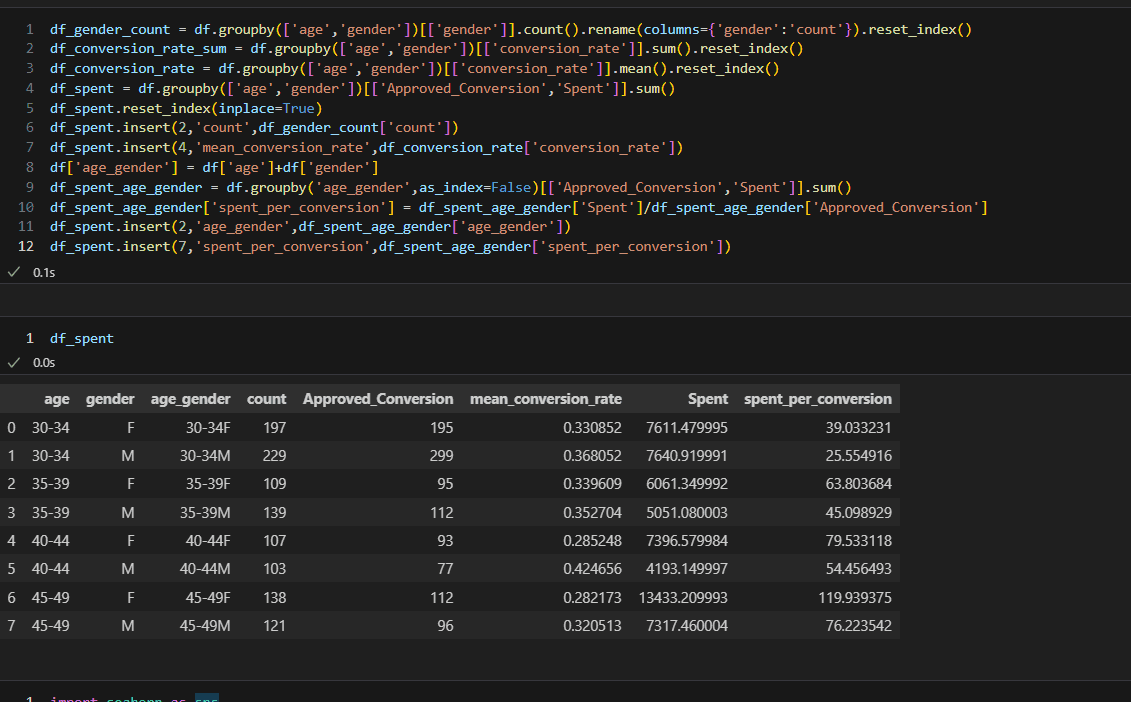This screenshot has width=1131, height=702.
Task: Select the age_gender cell '40-44F'
Action: tap(208, 541)
